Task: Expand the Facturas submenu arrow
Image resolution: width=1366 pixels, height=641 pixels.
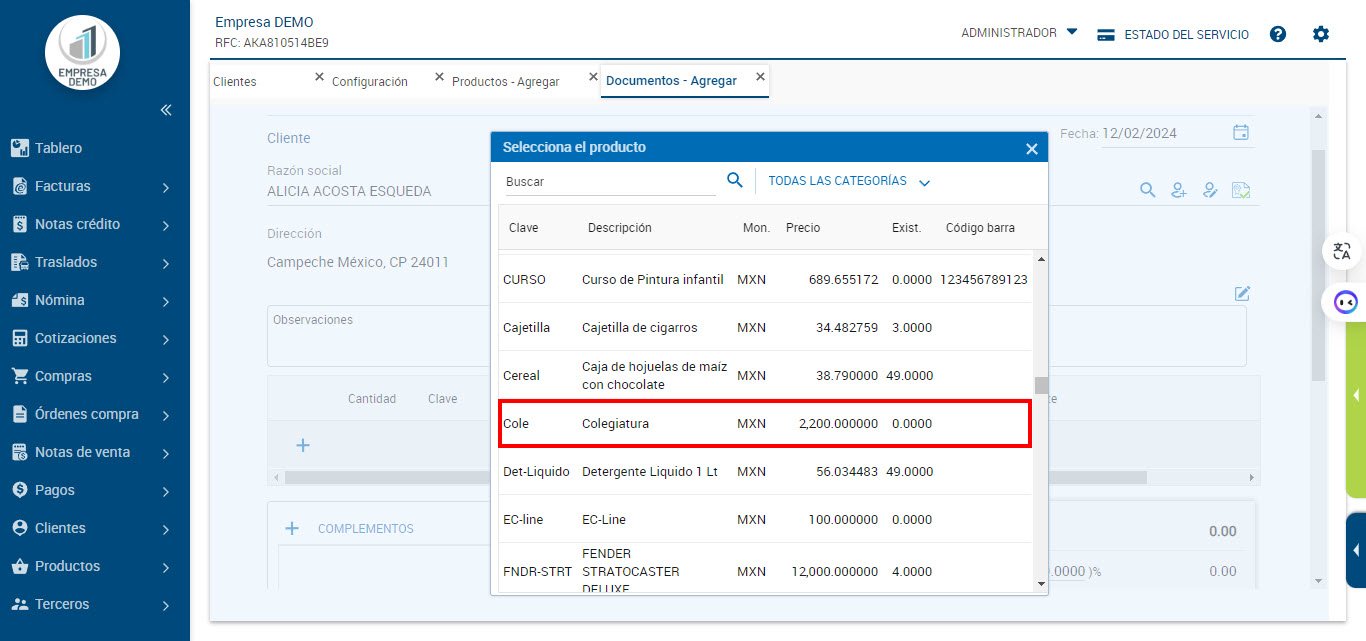Action: click(166, 187)
